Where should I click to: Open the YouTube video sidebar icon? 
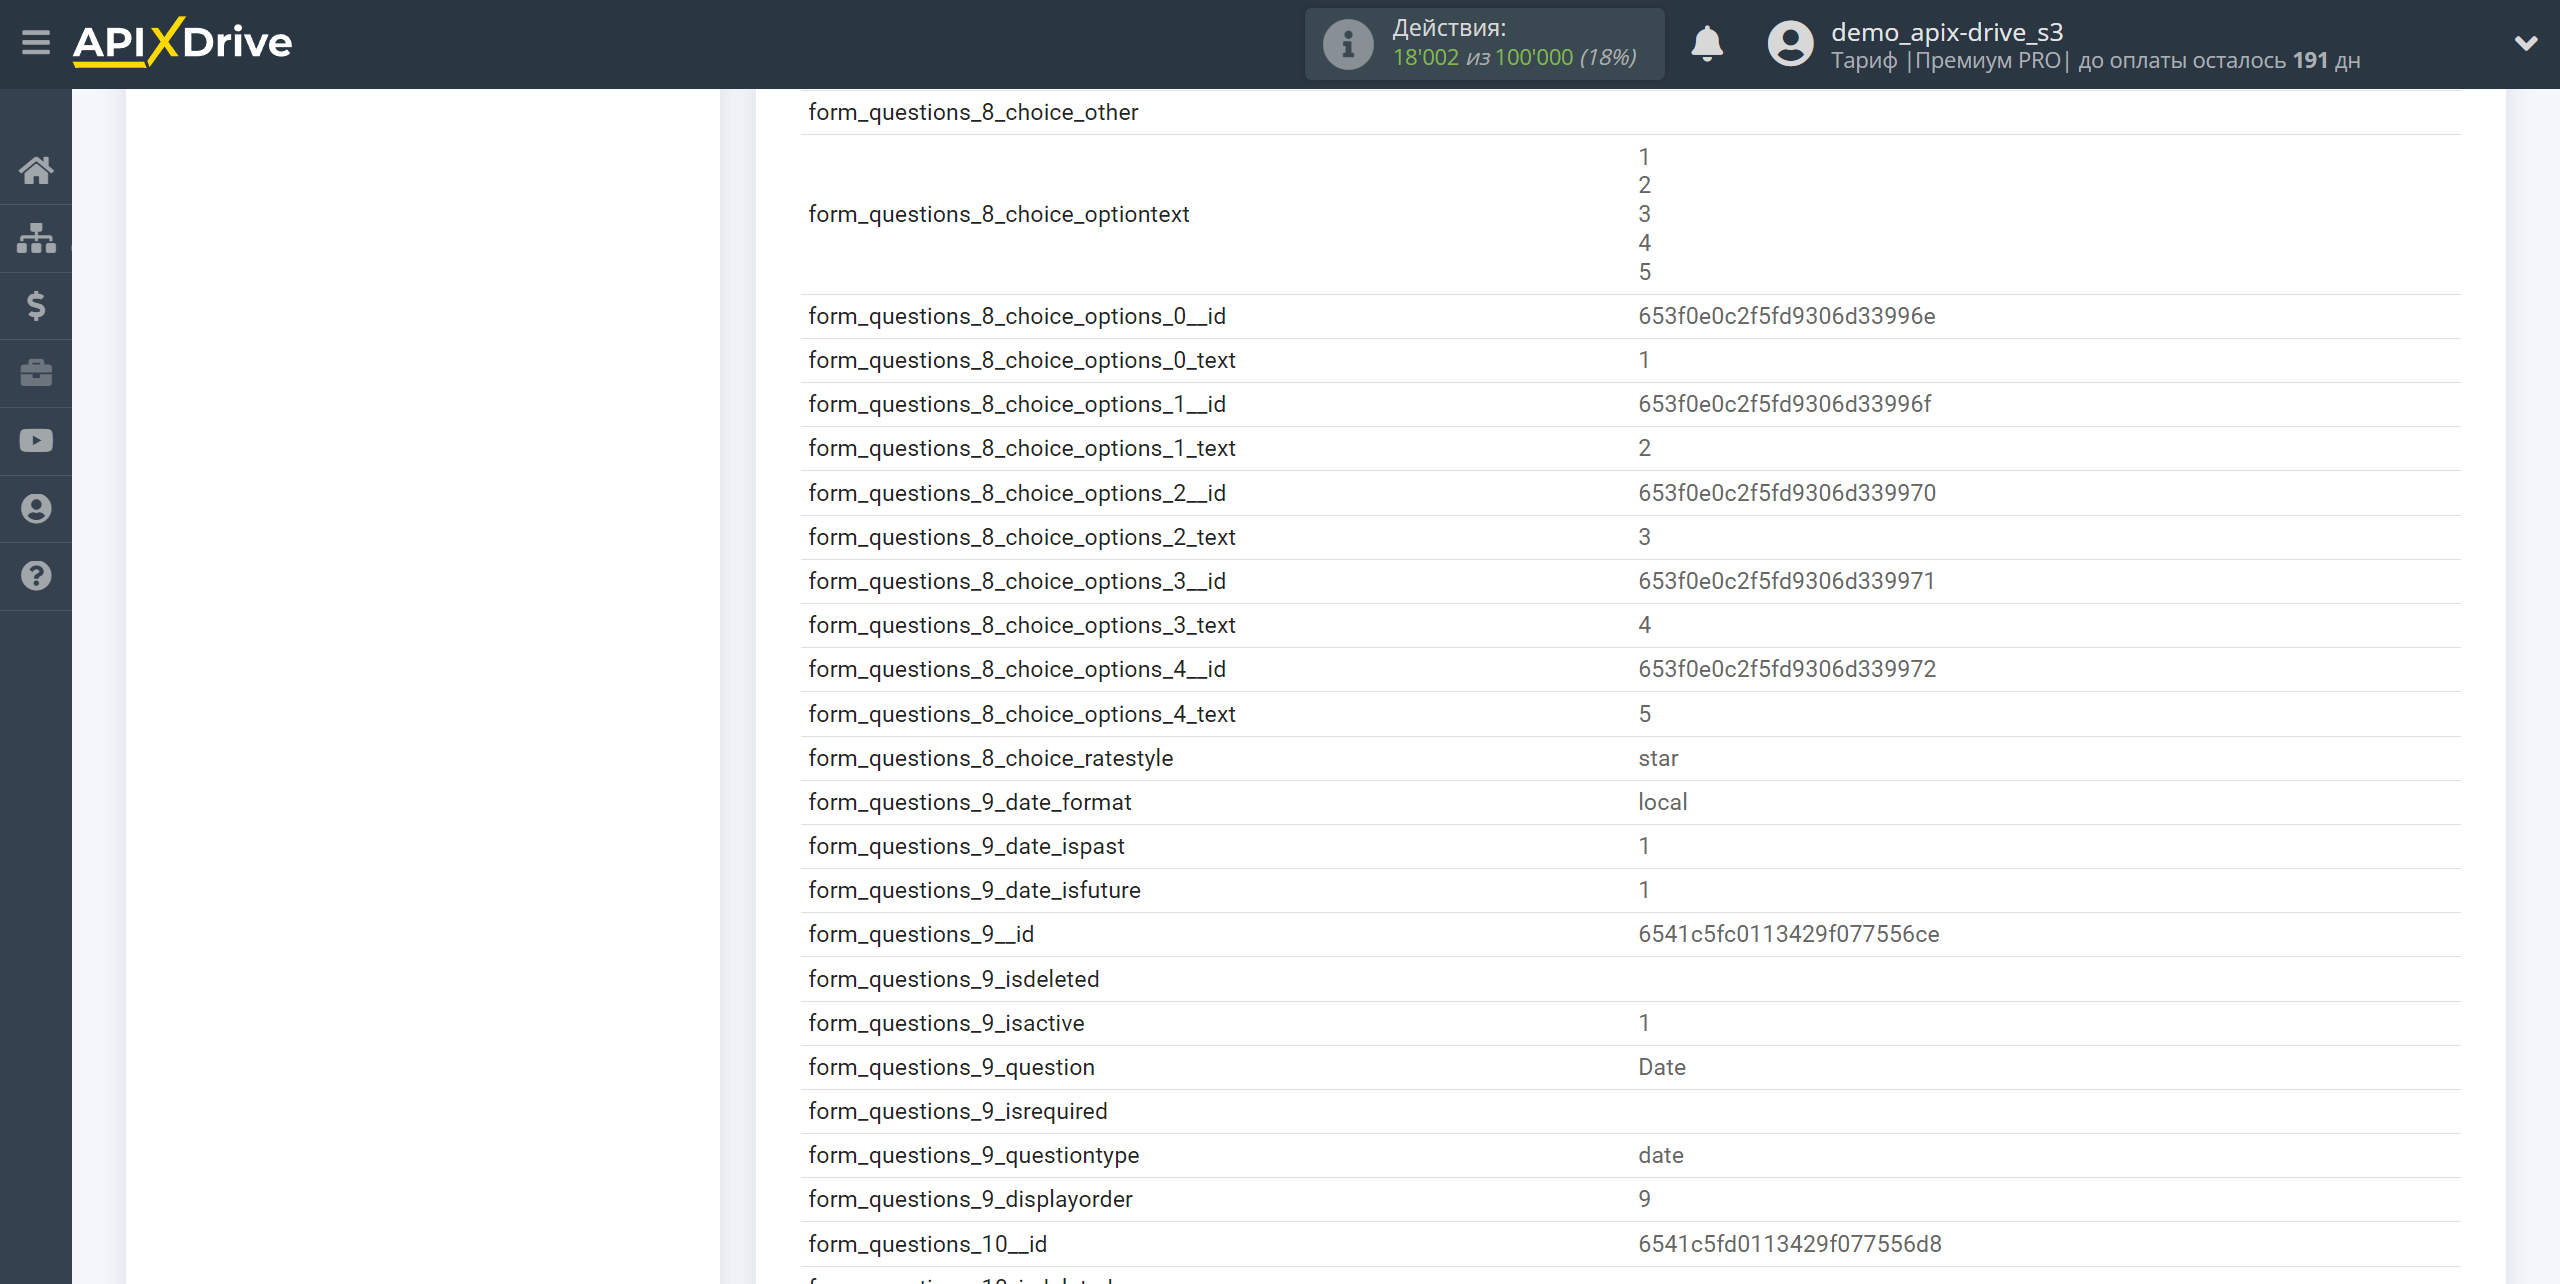[36, 441]
